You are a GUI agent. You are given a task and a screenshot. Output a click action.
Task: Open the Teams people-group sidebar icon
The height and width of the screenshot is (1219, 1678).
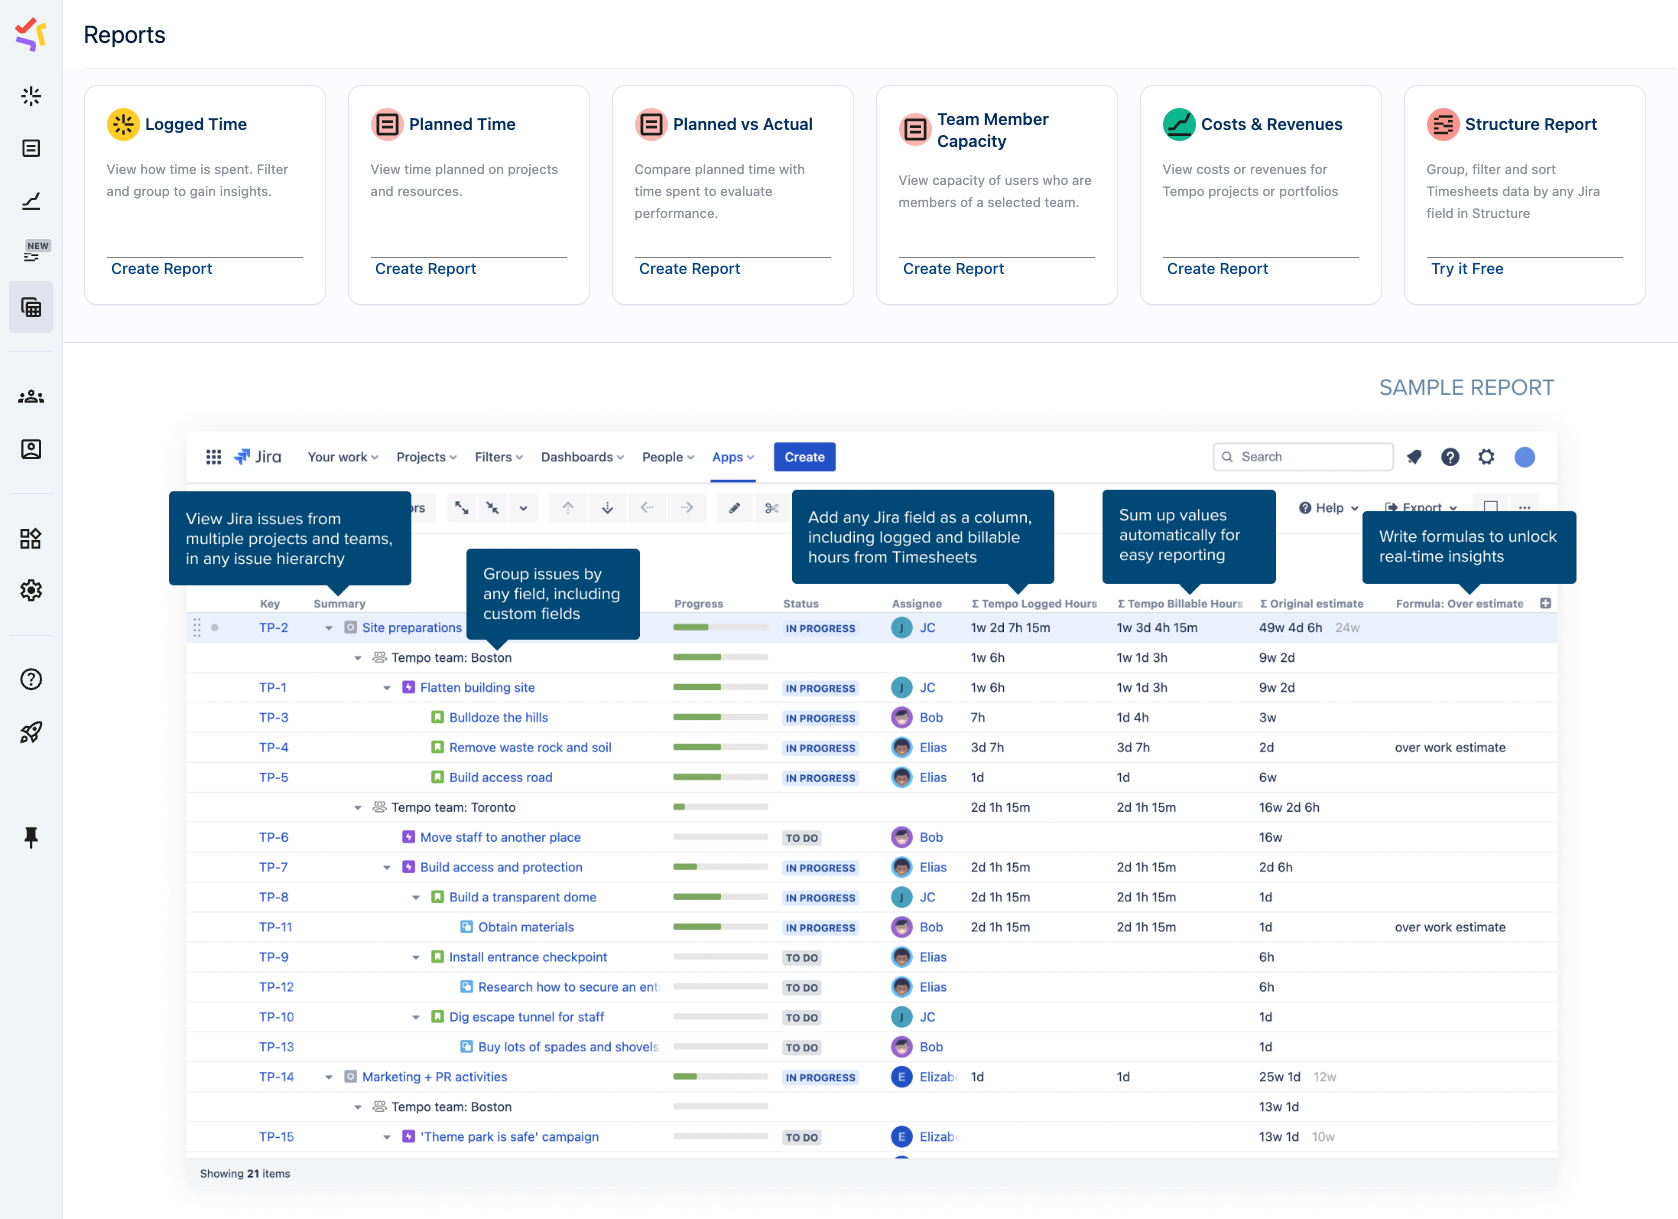click(x=31, y=397)
